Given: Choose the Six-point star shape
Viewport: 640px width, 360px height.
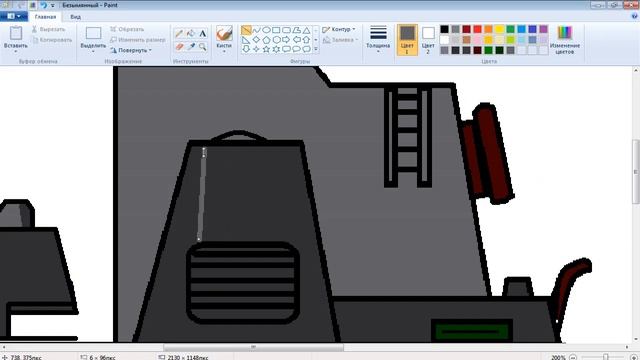Looking at the screenshot, I should click(276, 49).
